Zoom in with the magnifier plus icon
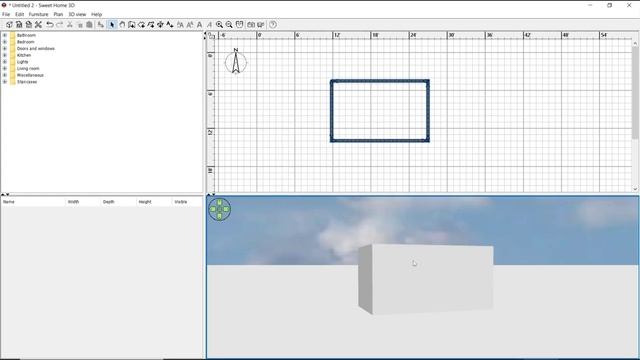640x360 pixels. [x=220, y=24]
